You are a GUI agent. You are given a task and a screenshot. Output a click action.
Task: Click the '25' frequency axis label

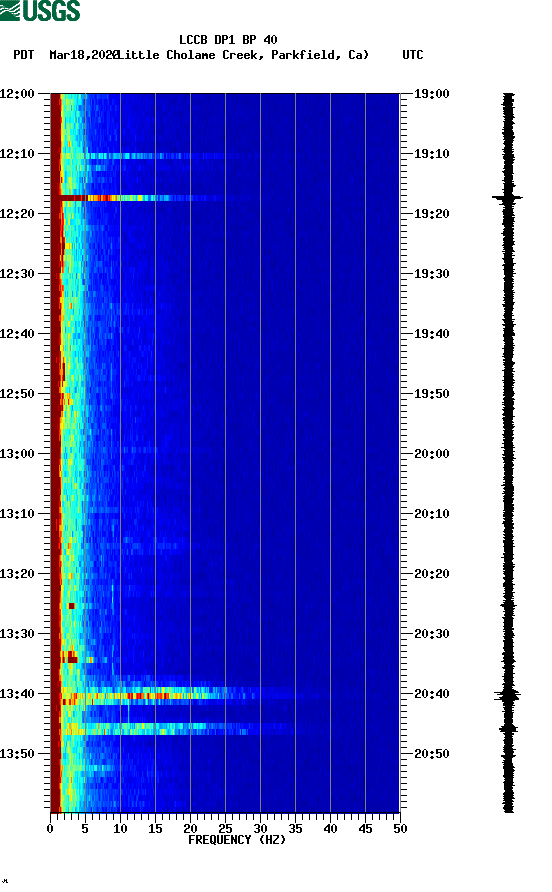tap(225, 829)
